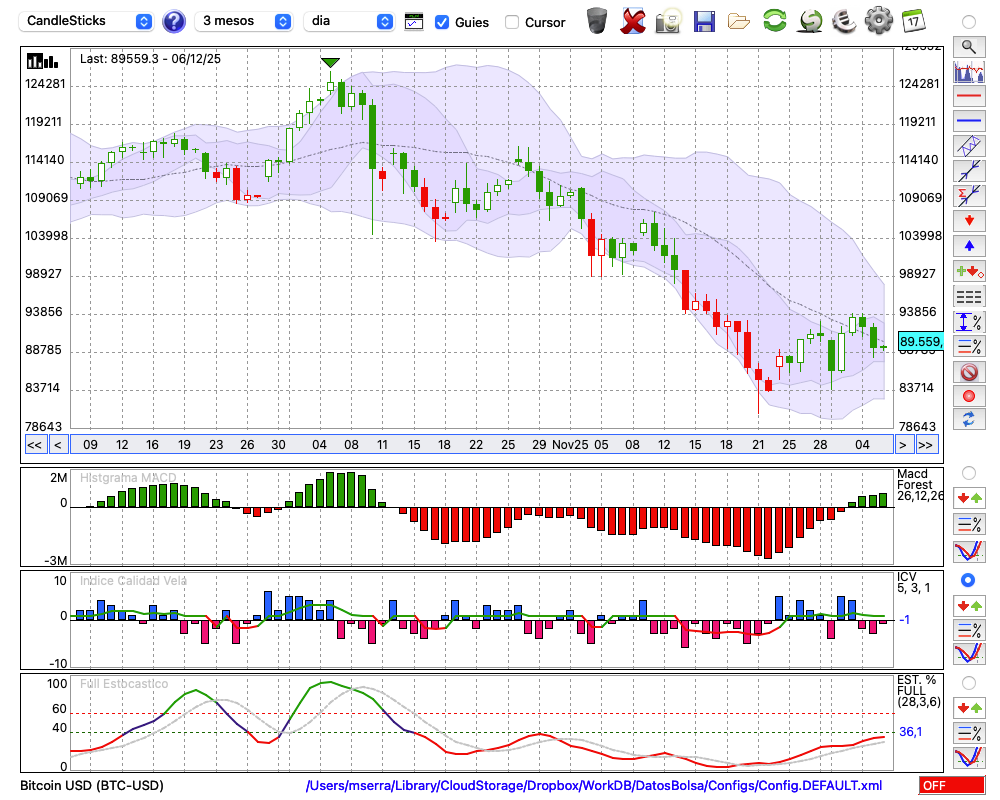Click the magnifying glass zoom tool

click(x=968, y=46)
